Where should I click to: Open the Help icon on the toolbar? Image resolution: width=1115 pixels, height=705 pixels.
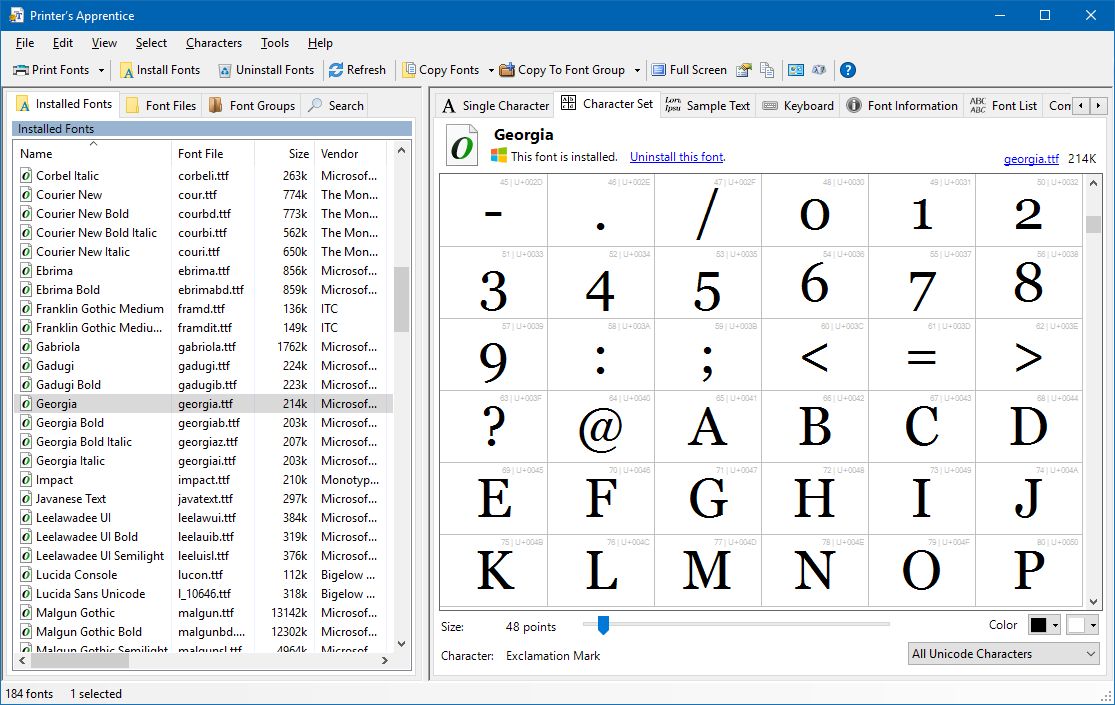click(x=846, y=69)
